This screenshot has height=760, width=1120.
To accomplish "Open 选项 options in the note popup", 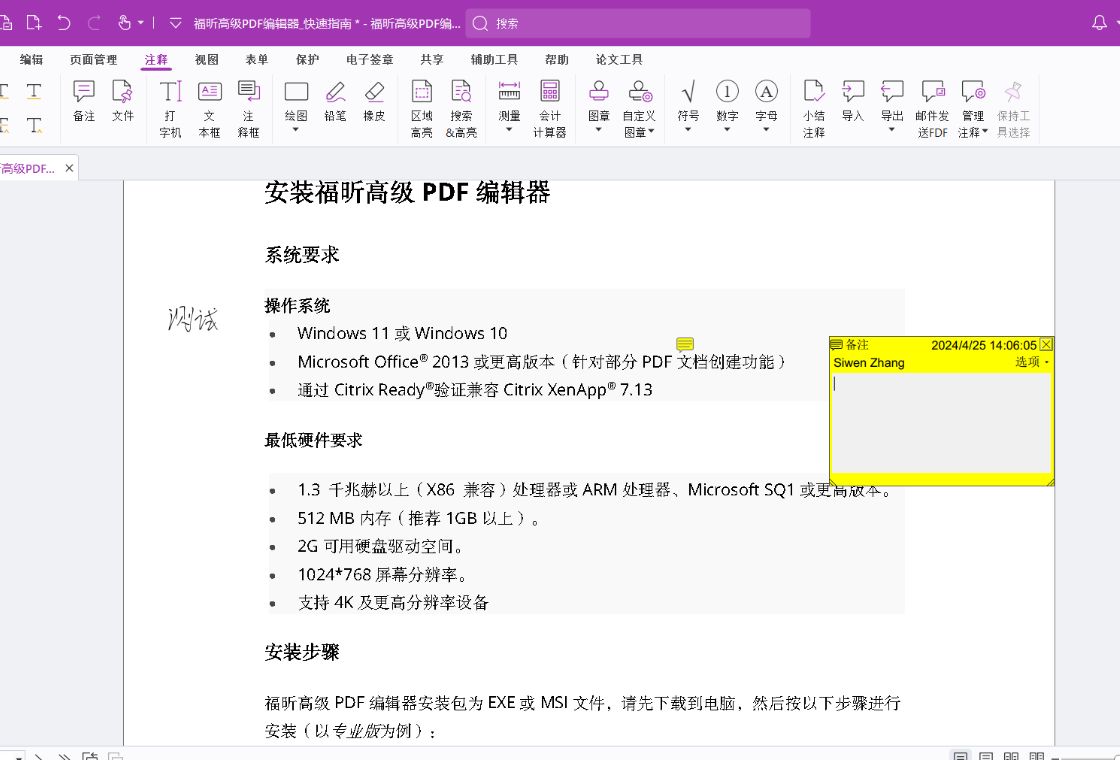I will click(x=1032, y=362).
